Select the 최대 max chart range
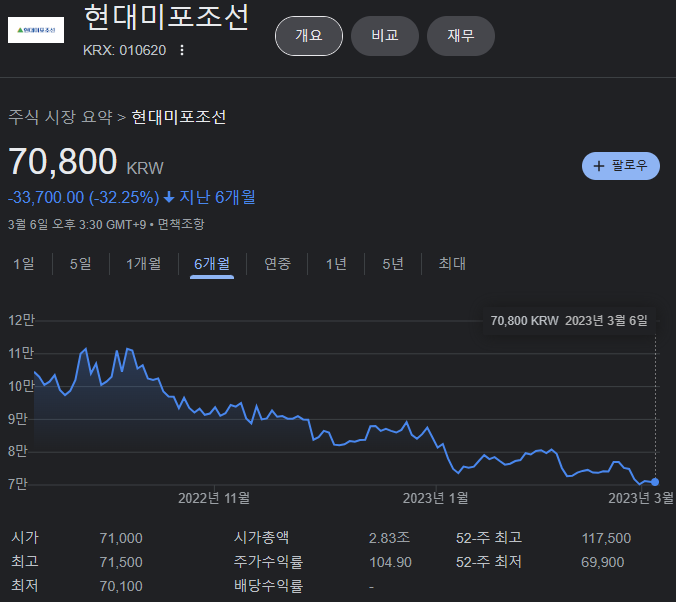The image size is (676, 602). (x=452, y=263)
